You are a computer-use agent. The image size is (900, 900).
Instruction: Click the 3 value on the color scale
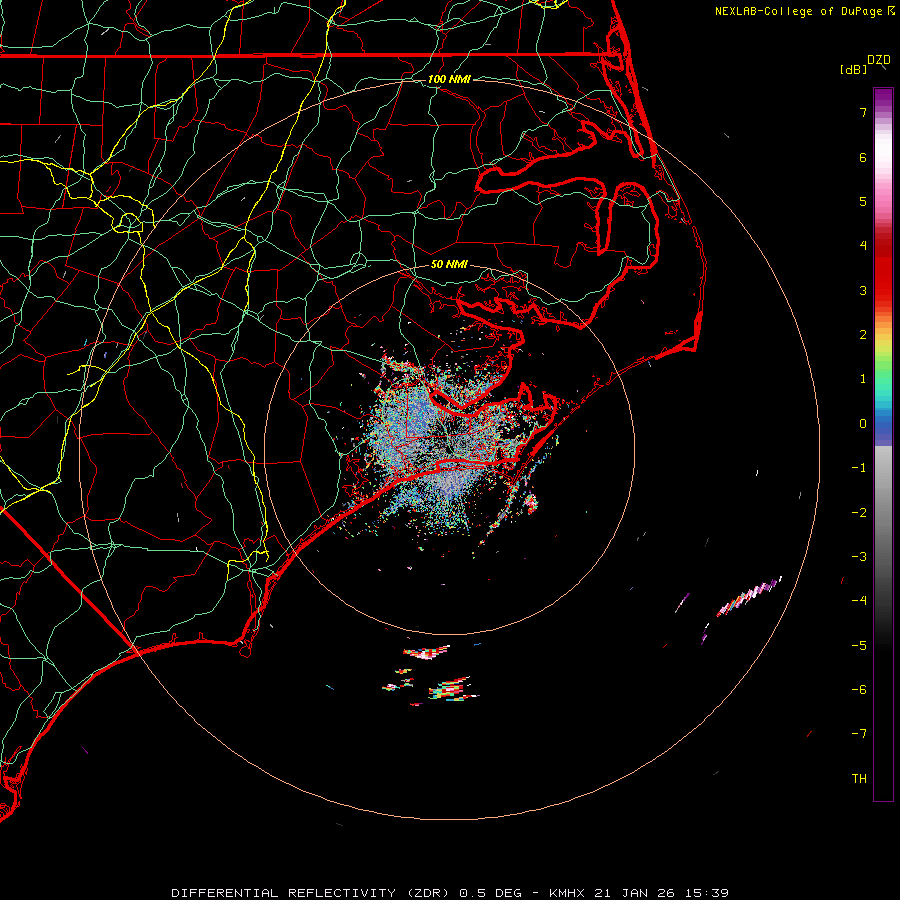tap(863, 290)
